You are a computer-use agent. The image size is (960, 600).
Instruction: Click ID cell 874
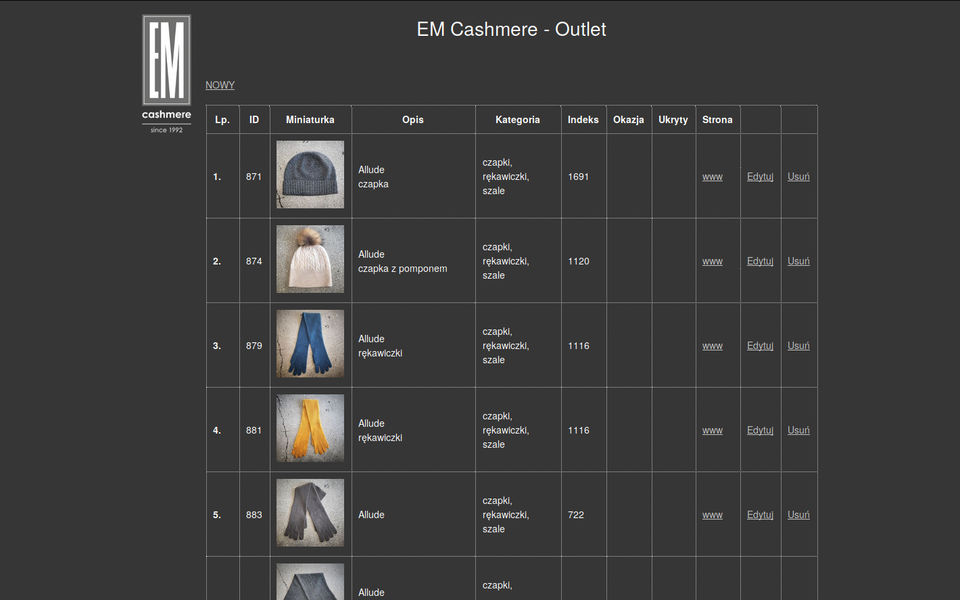pos(253,261)
